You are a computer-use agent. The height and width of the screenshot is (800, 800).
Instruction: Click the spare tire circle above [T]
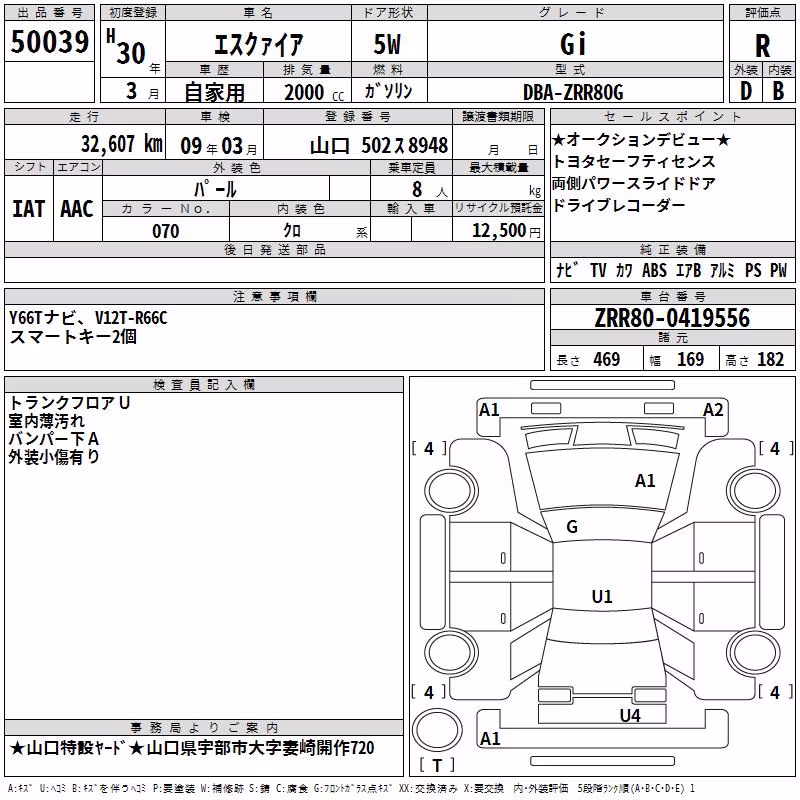coord(437,729)
